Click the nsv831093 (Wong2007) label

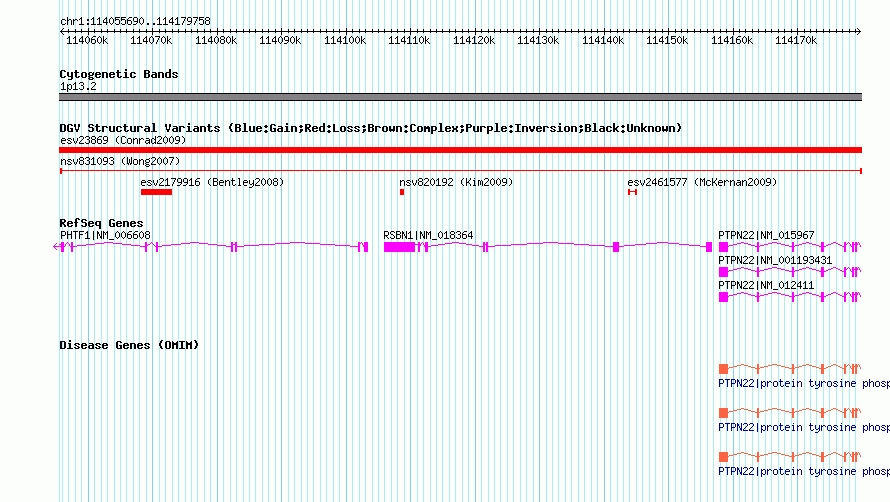click(120, 161)
